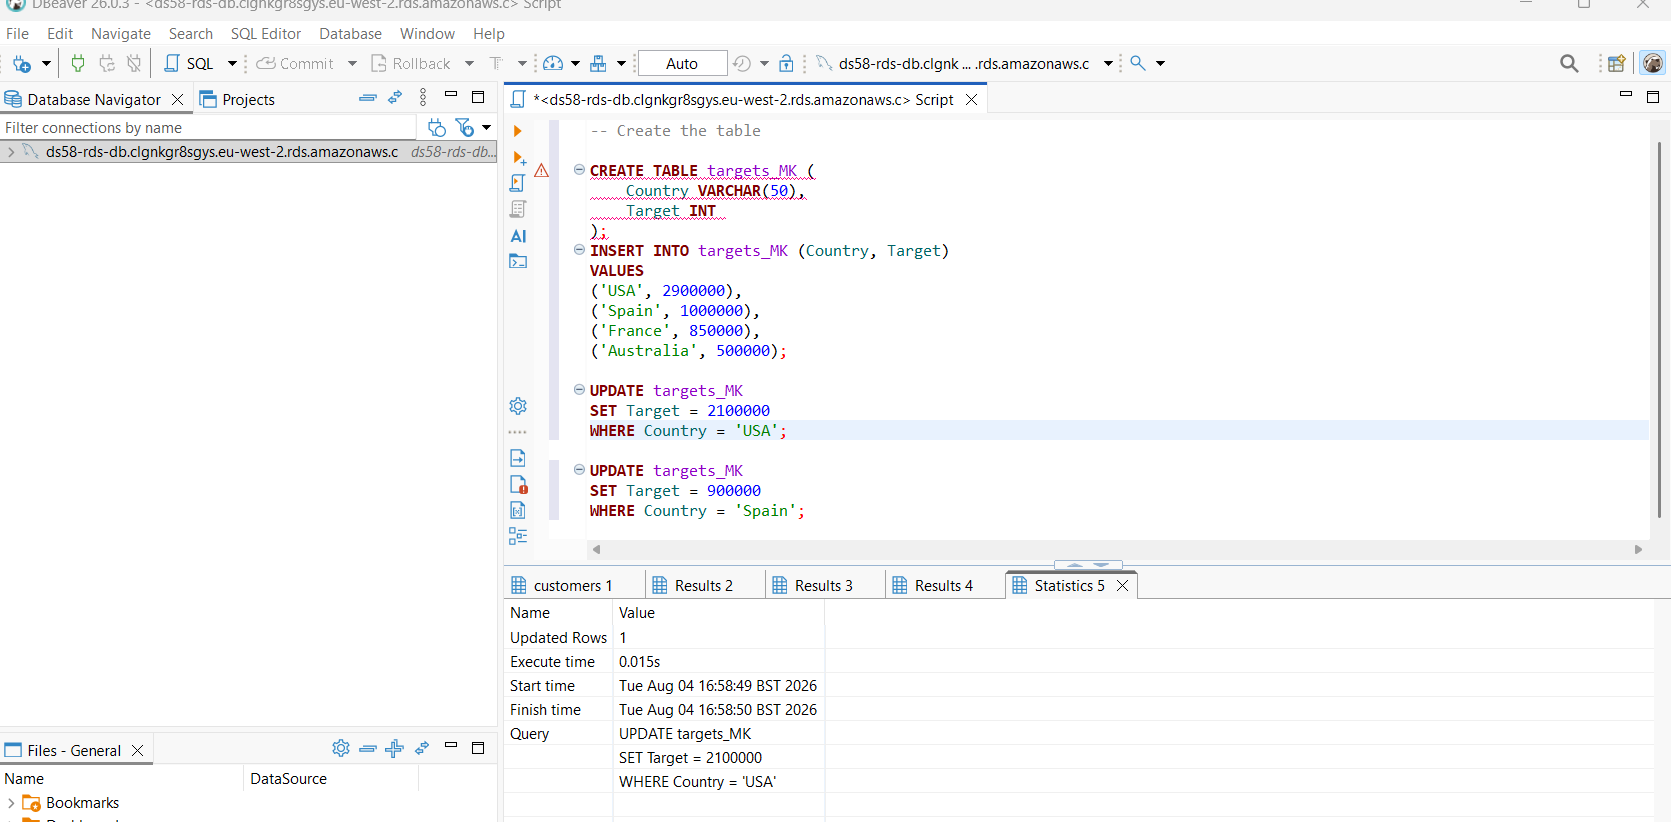
Task: Open the perspective switcher icon
Action: [x=1616, y=63]
